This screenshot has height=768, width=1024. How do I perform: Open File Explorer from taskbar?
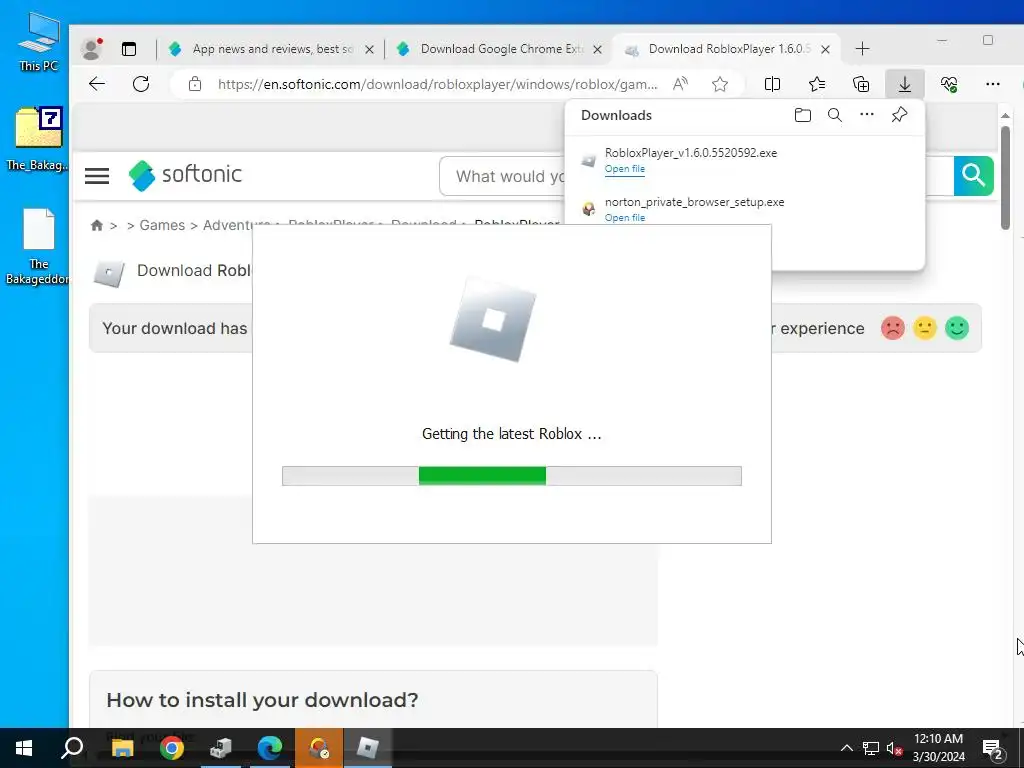pos(123,748)
